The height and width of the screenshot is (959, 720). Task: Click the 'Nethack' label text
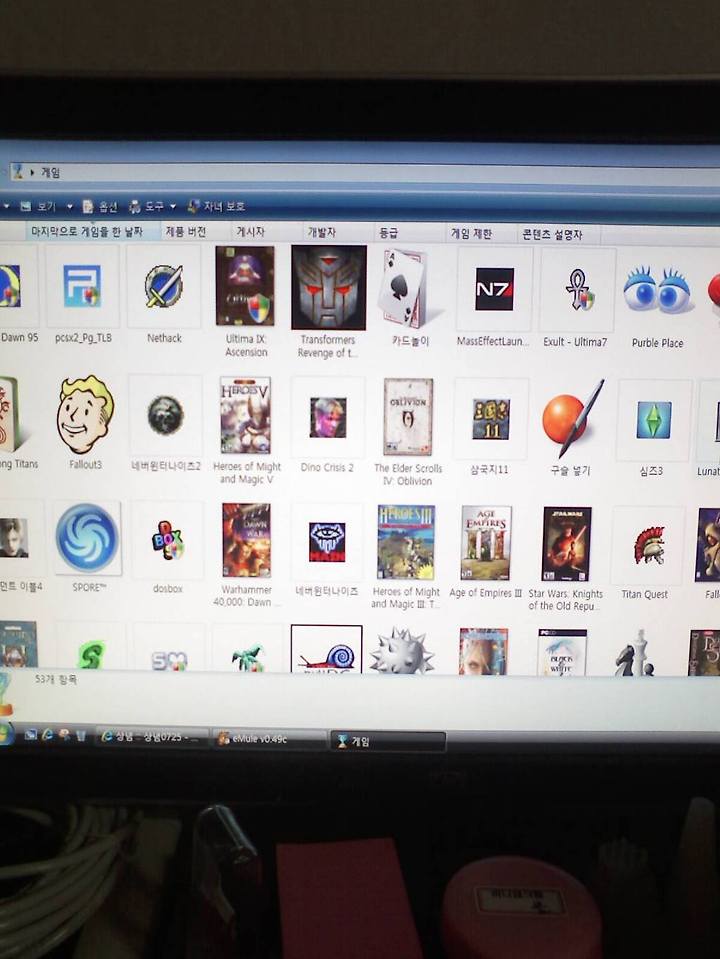[165, 338]
